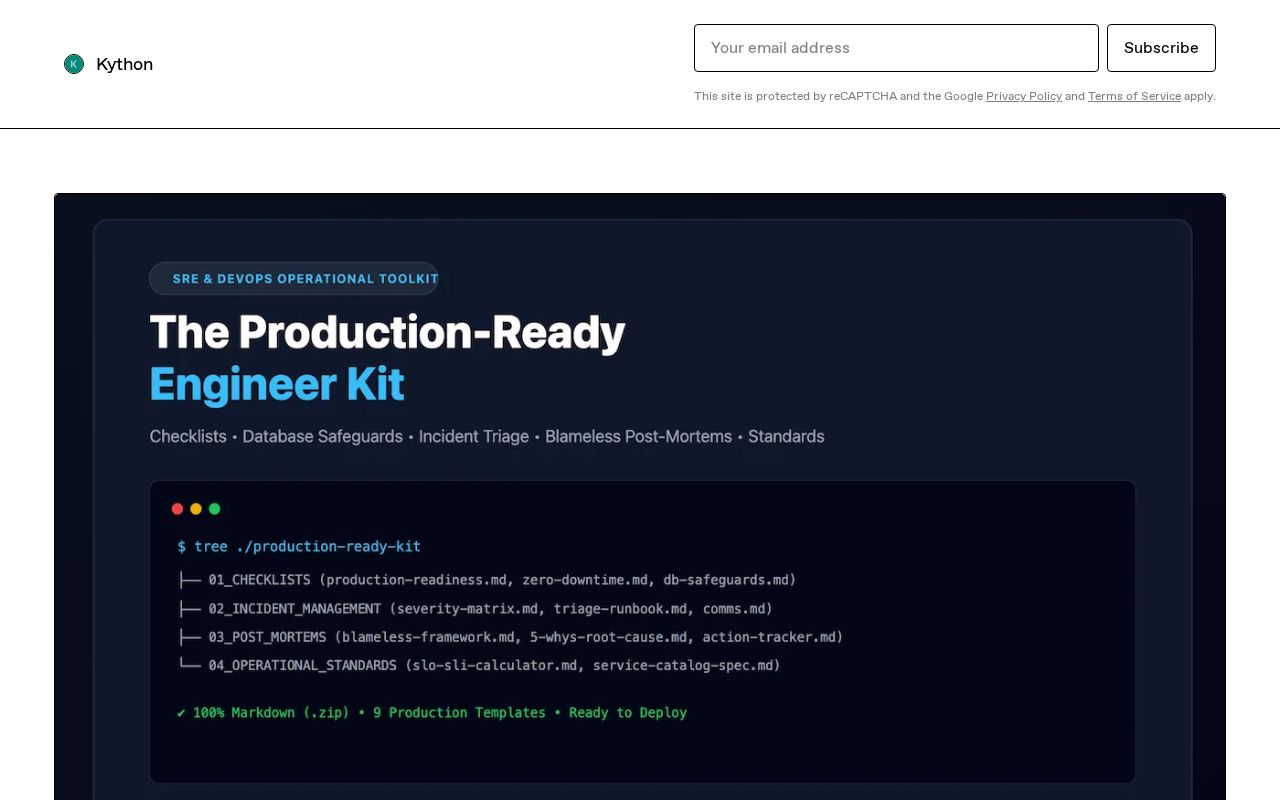
Task: Click the 'Checklists • Database Safeguards' subtitle line
Action: [x=487, y=436]
